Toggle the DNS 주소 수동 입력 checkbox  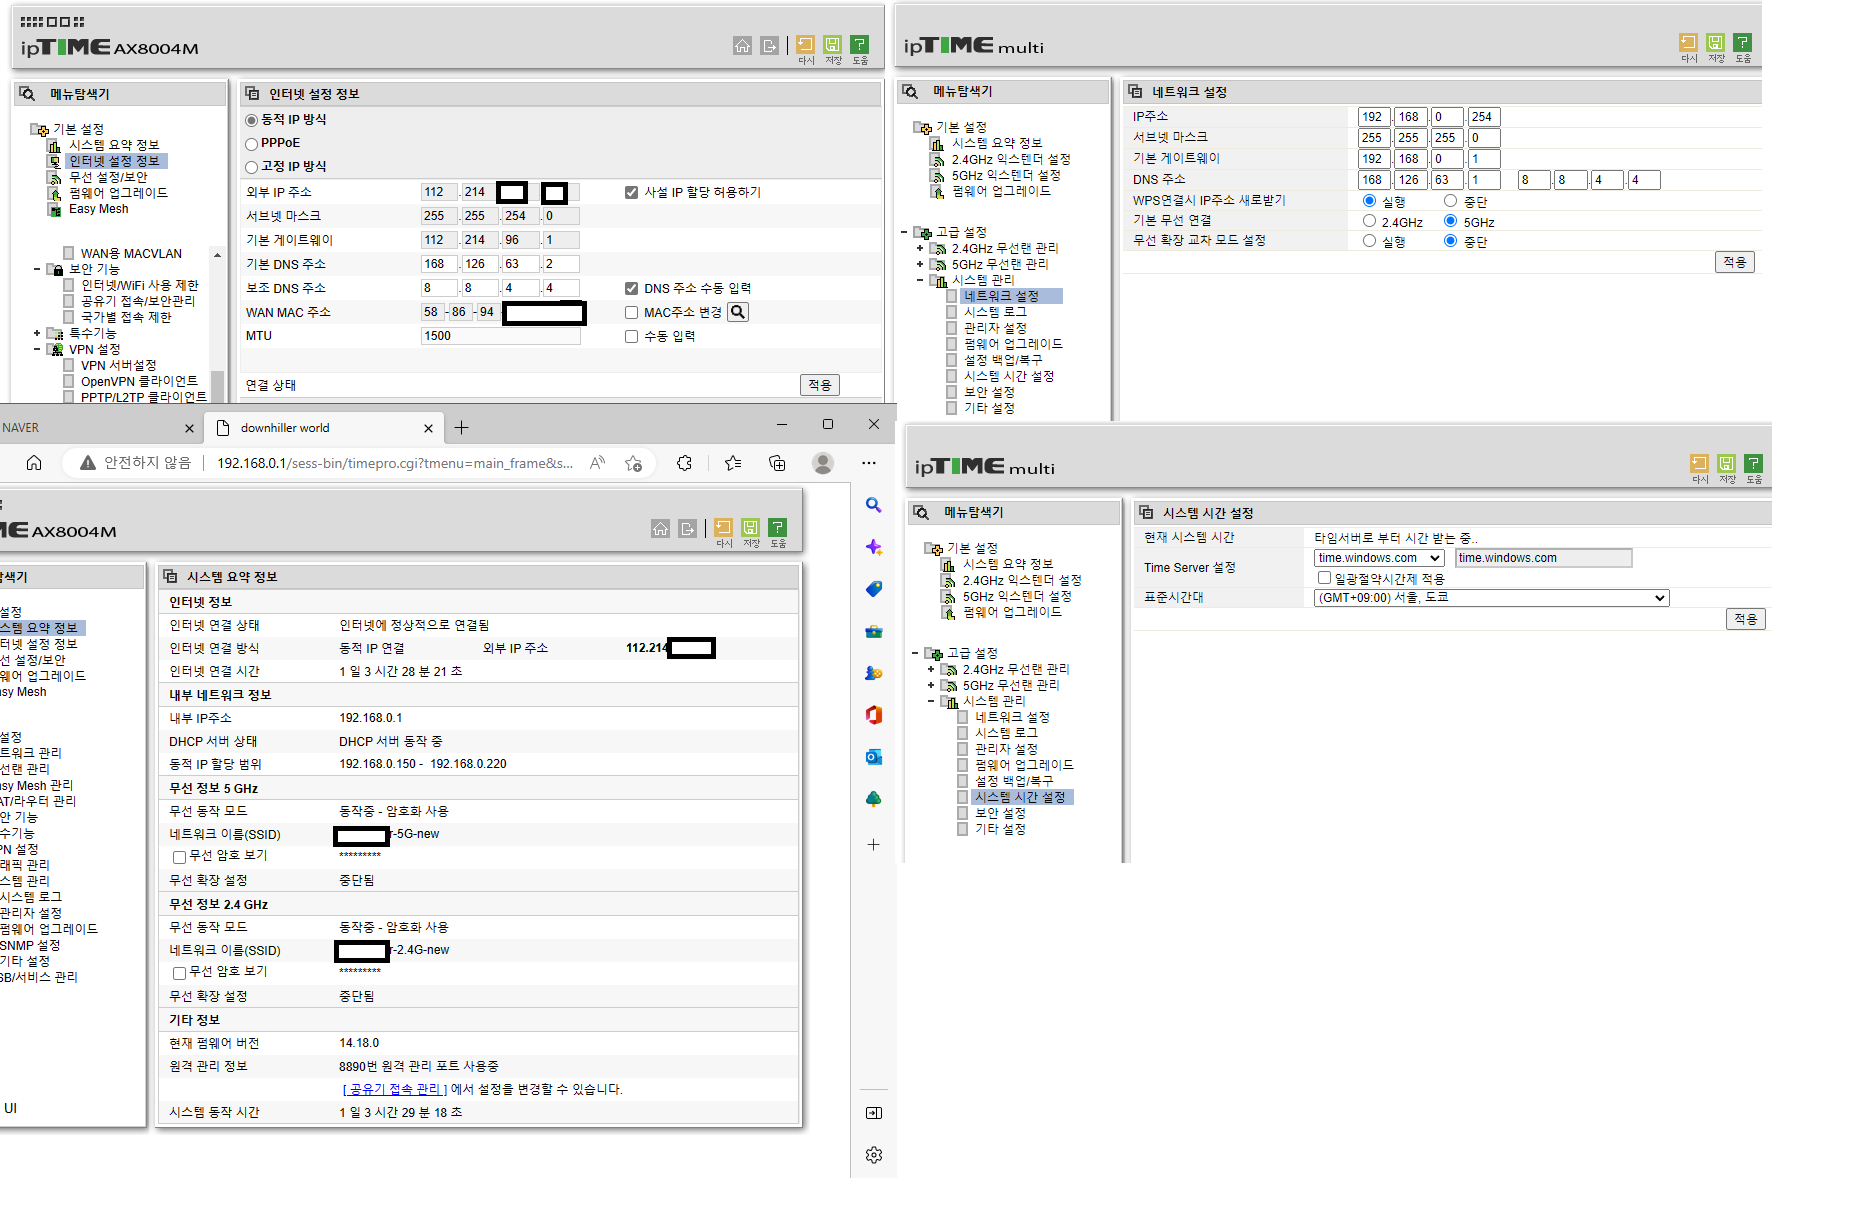point(631,289)
